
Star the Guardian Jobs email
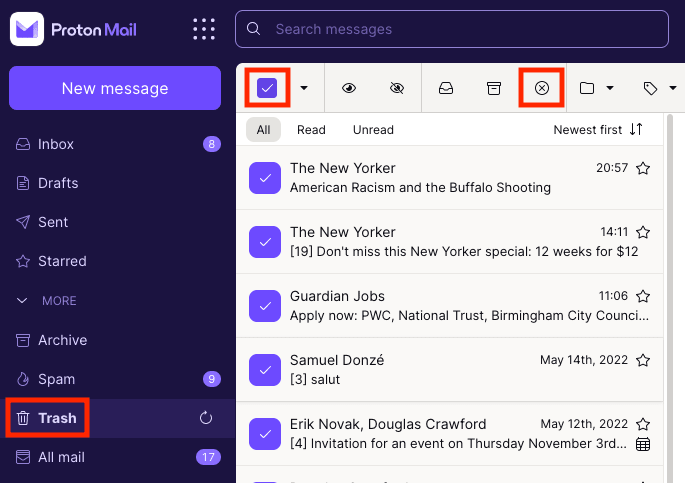(643, 296)
